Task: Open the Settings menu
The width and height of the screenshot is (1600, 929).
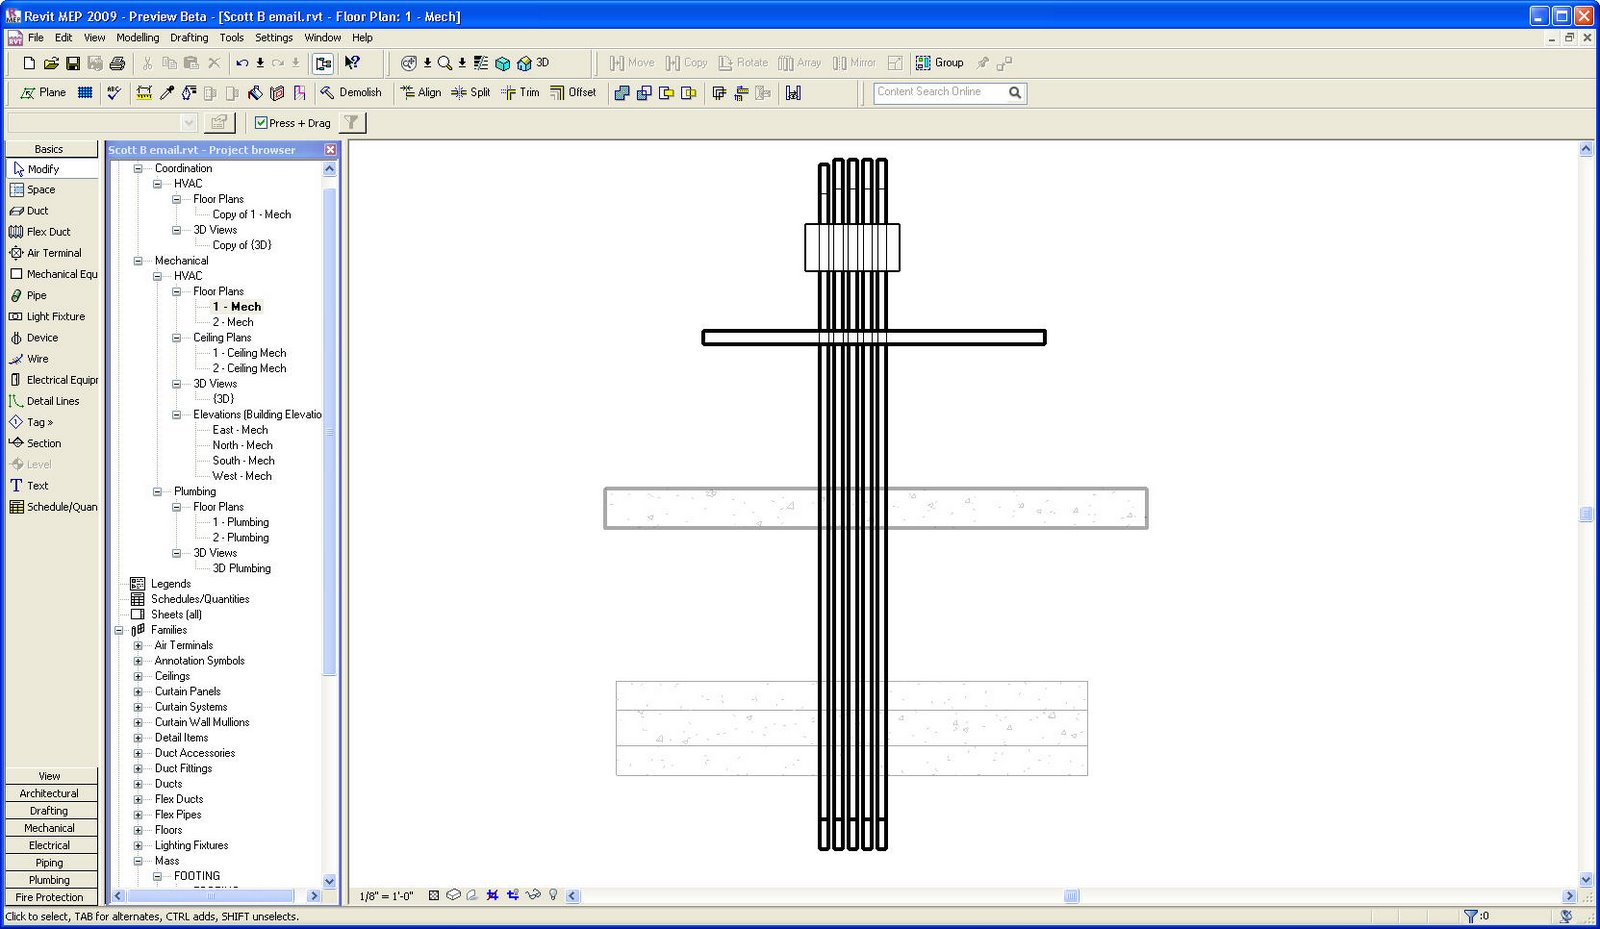Action: (274, 38)
